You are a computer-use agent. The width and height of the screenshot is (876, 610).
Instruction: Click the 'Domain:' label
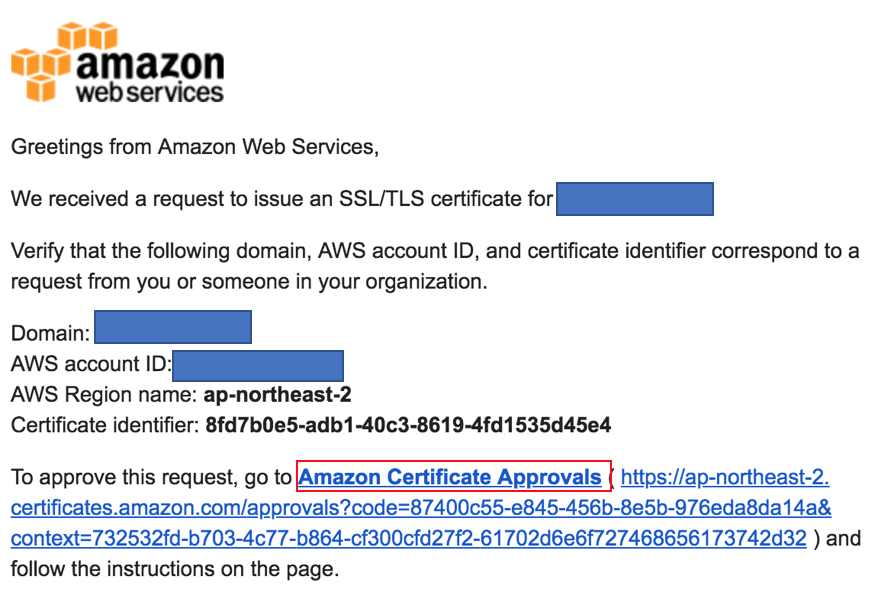coord(50,333)
